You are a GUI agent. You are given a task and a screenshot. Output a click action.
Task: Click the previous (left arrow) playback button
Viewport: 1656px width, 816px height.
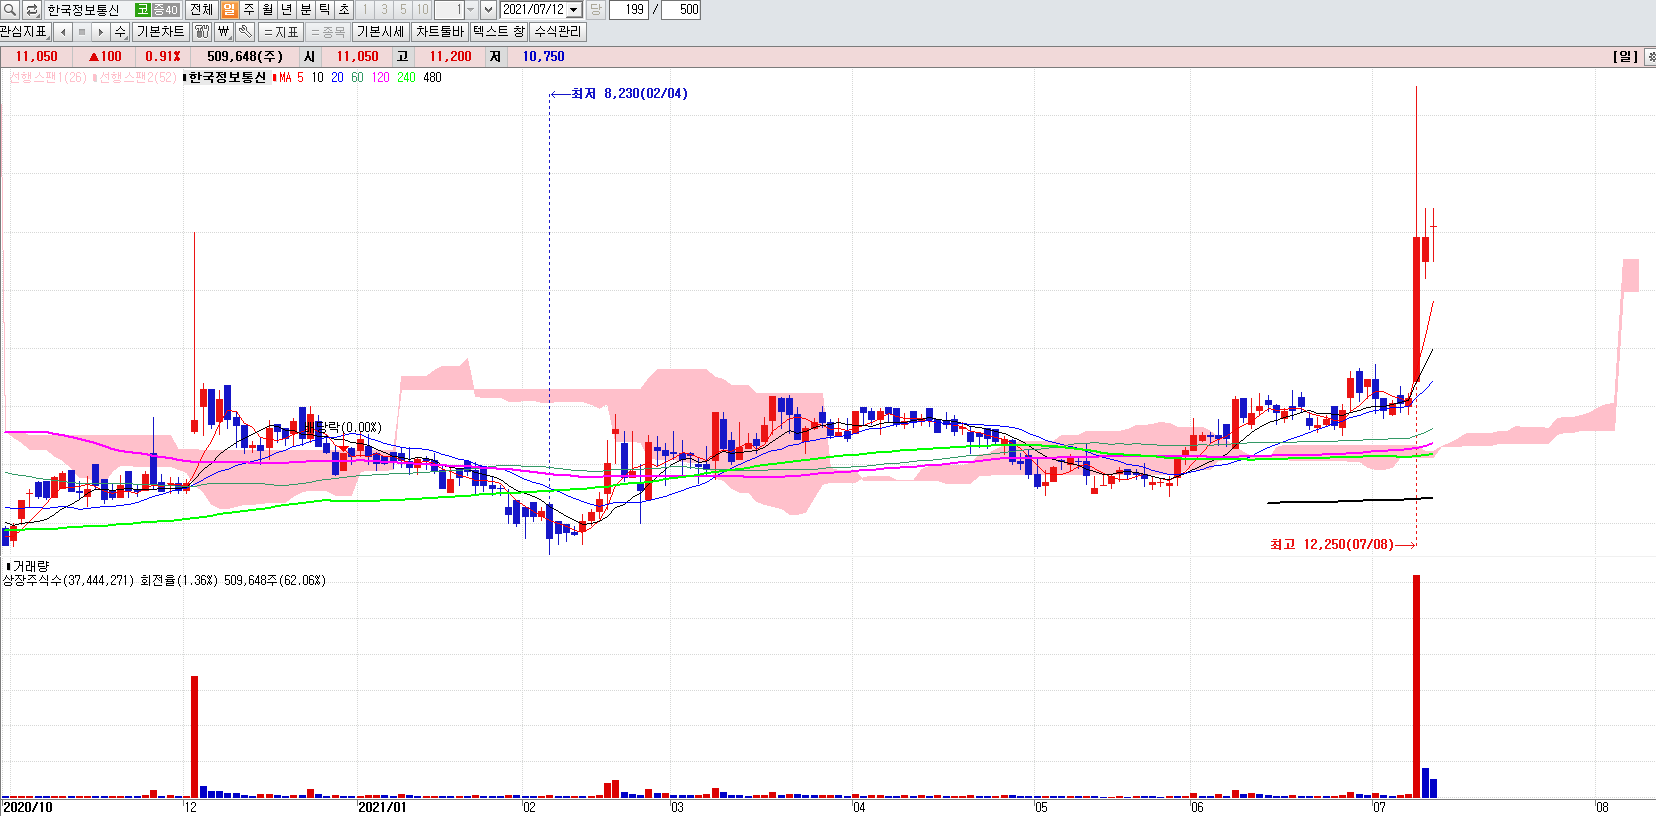pos(63,32)
